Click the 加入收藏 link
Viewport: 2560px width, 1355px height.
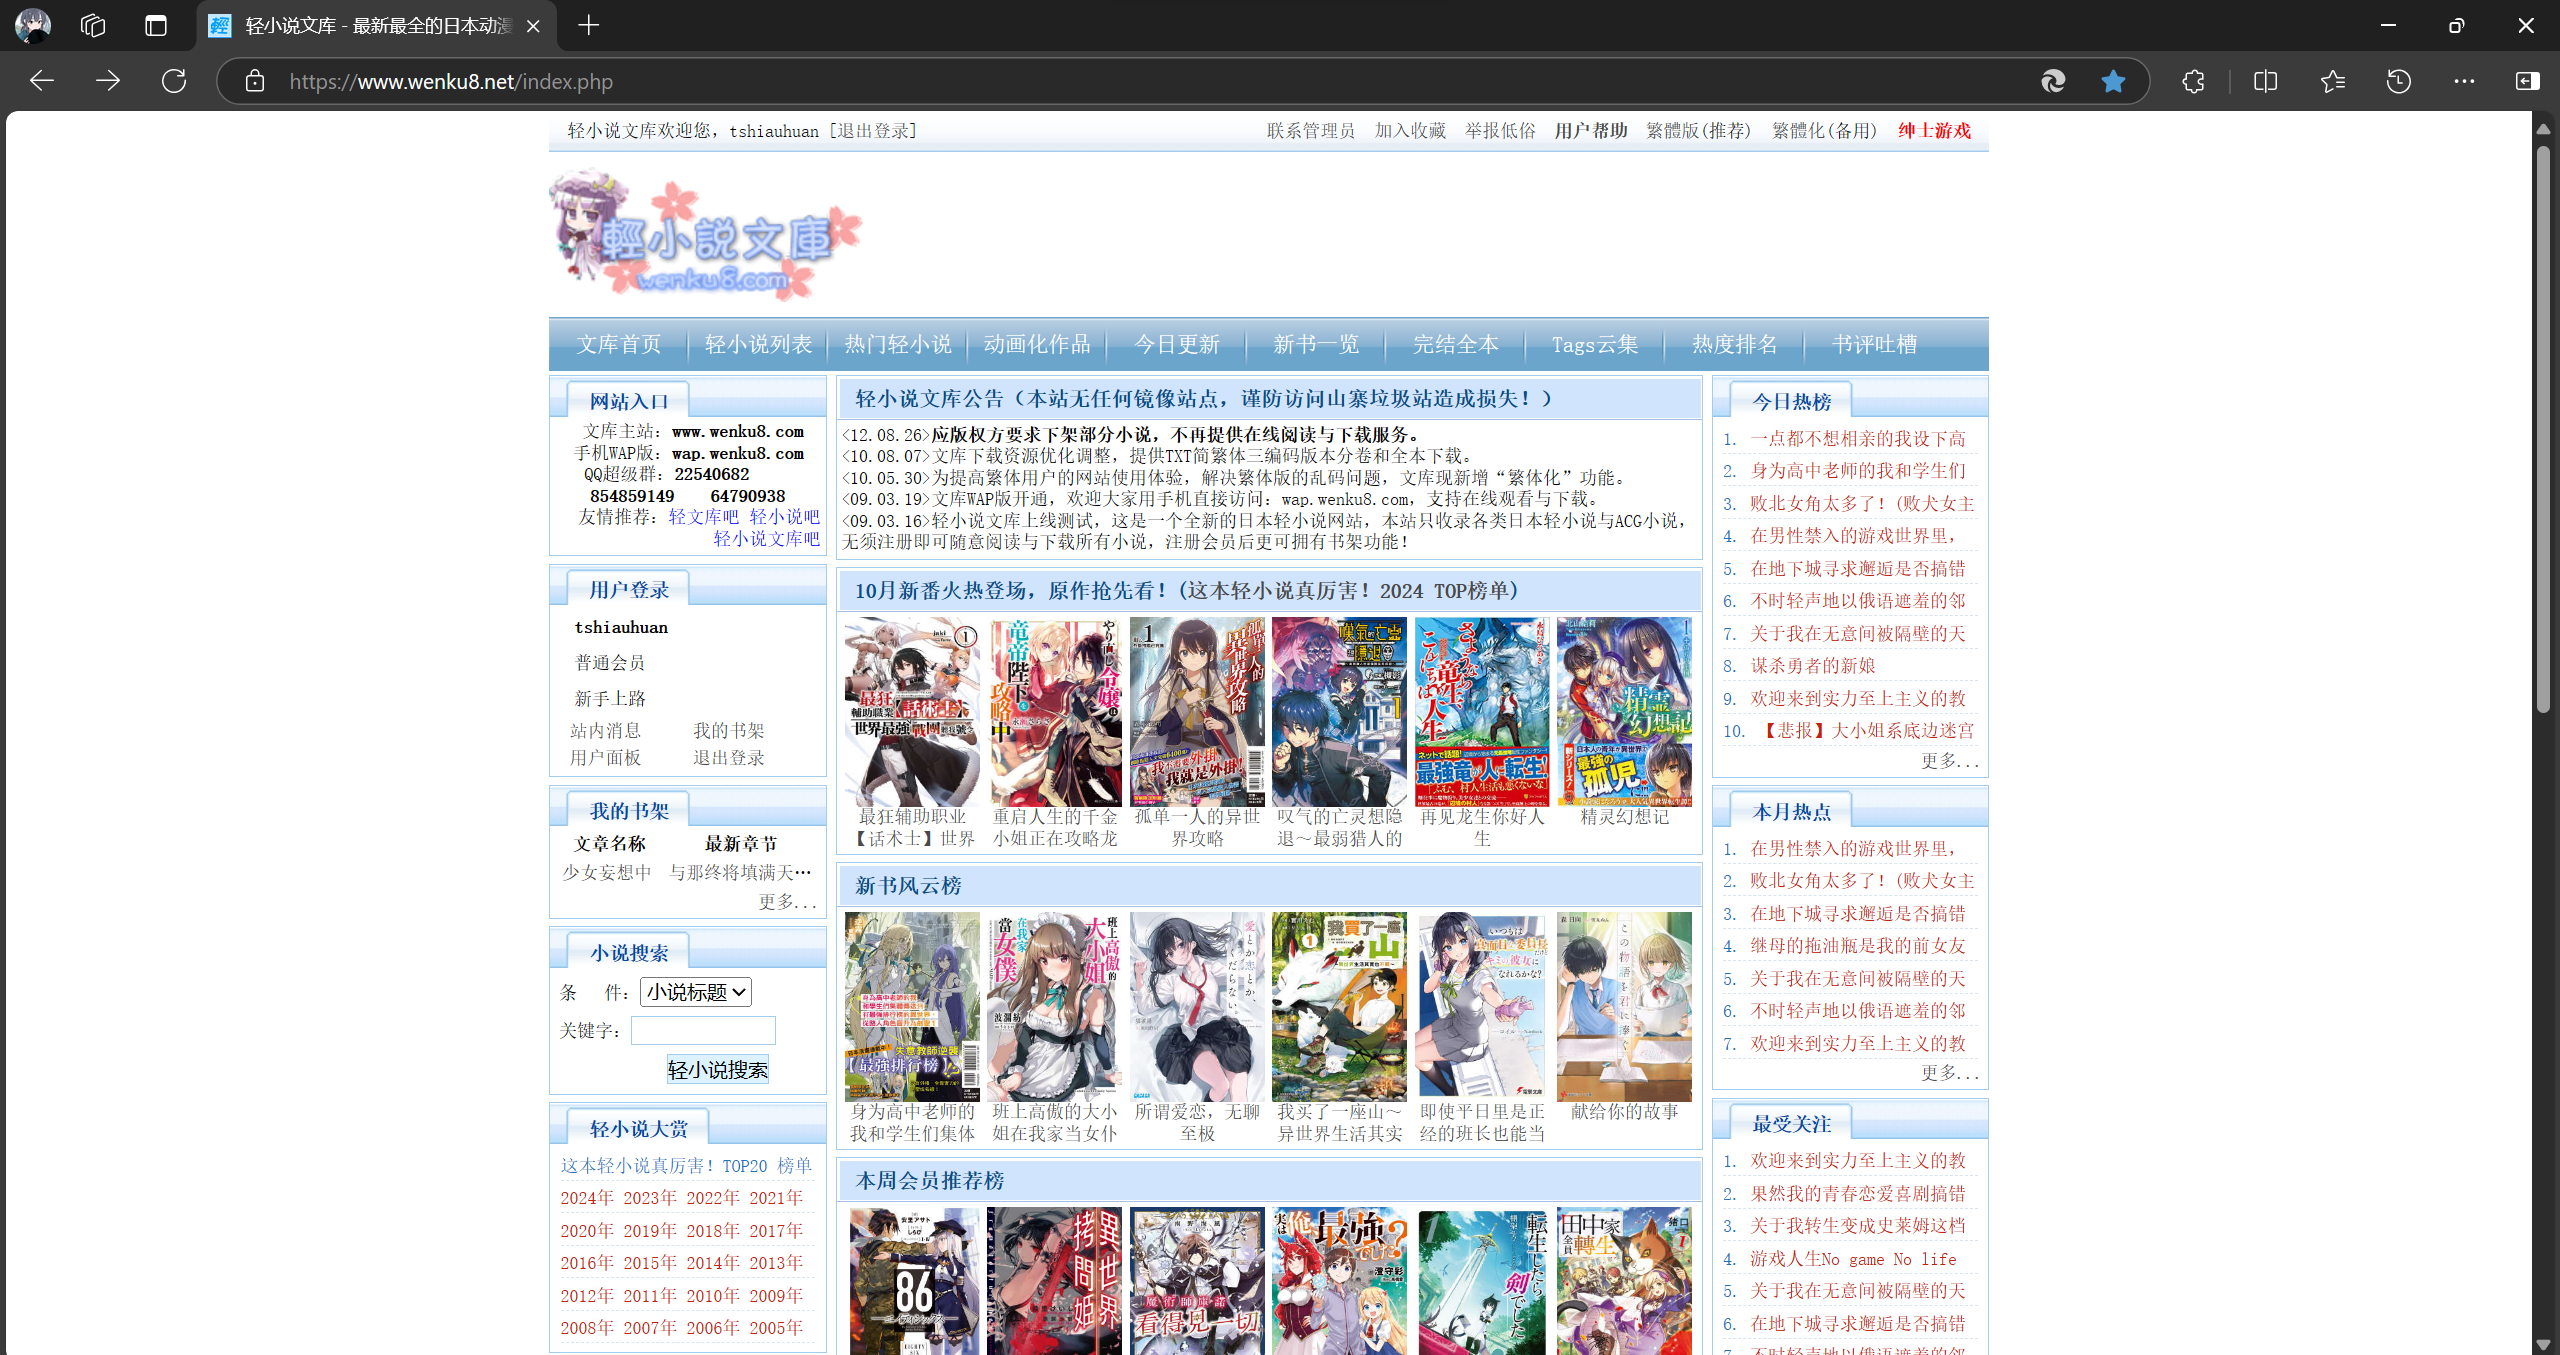(x=1410, y=131)
